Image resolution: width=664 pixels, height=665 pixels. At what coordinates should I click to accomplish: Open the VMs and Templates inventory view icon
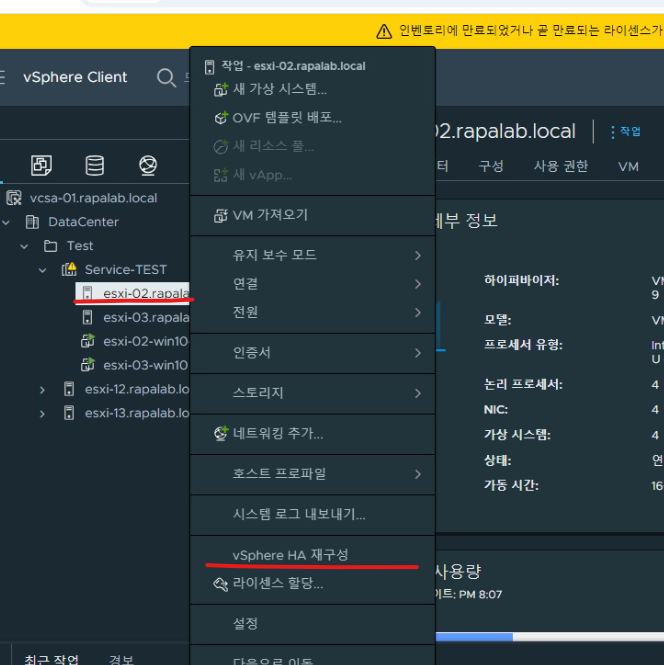coord(42,165)
